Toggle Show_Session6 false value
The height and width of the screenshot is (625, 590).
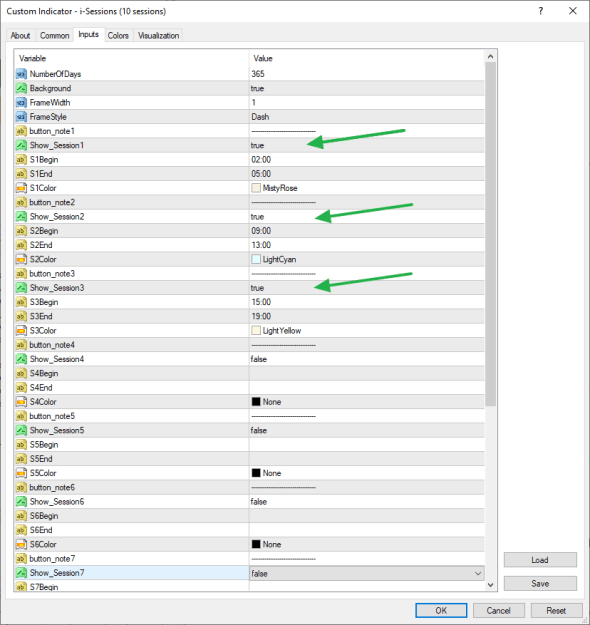pos(366,501)
